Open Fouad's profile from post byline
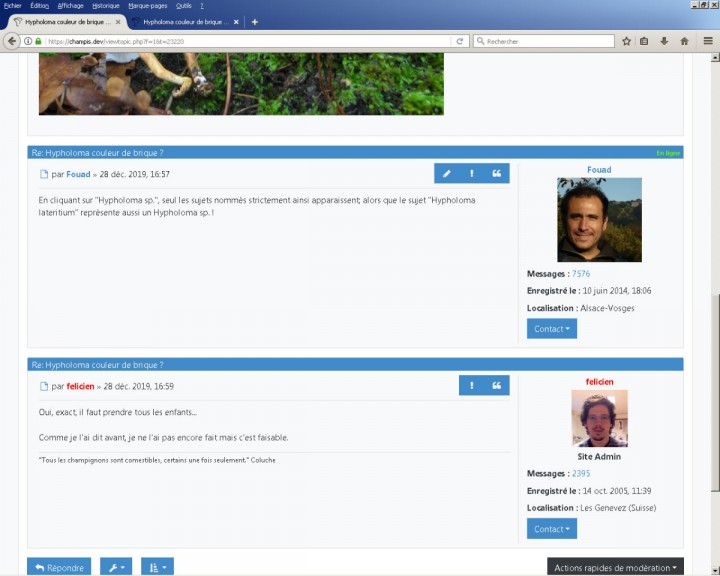The height and width of the screenshot is (576, 720). (78, 174)
